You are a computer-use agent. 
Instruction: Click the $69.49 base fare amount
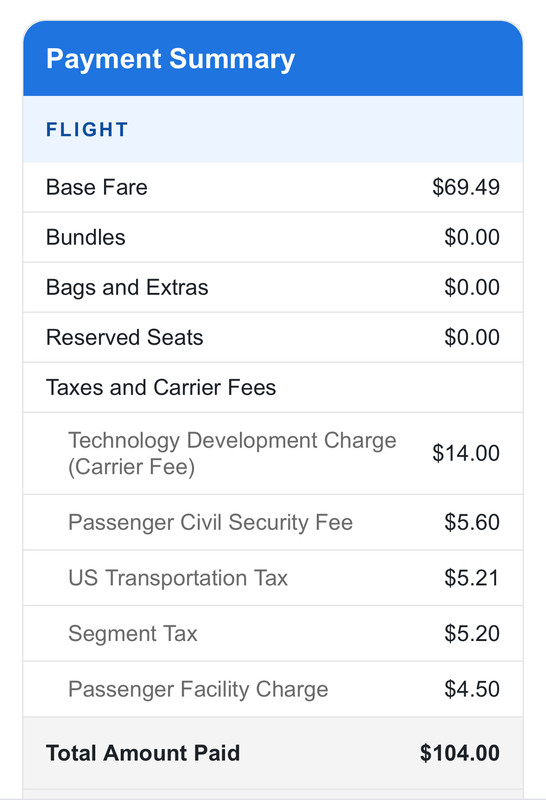pos(466,187)
